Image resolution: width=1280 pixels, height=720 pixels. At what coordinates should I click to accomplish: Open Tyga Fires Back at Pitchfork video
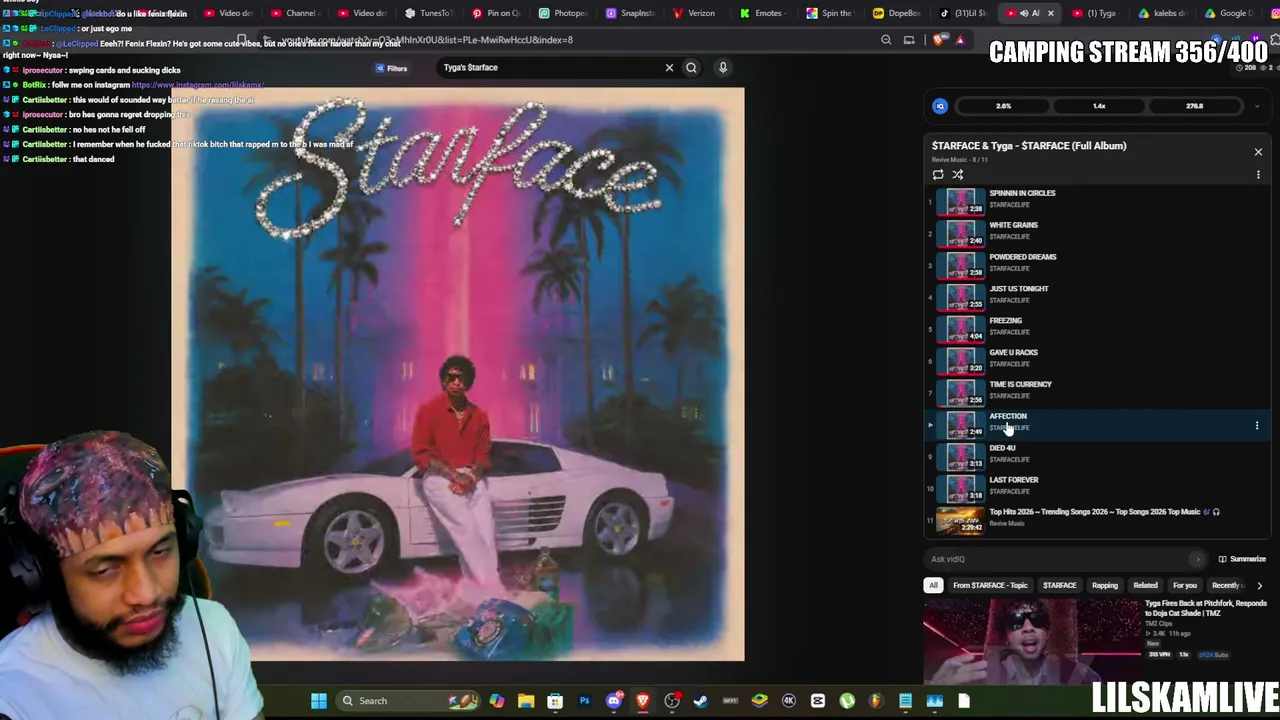tap(1205, 608)
